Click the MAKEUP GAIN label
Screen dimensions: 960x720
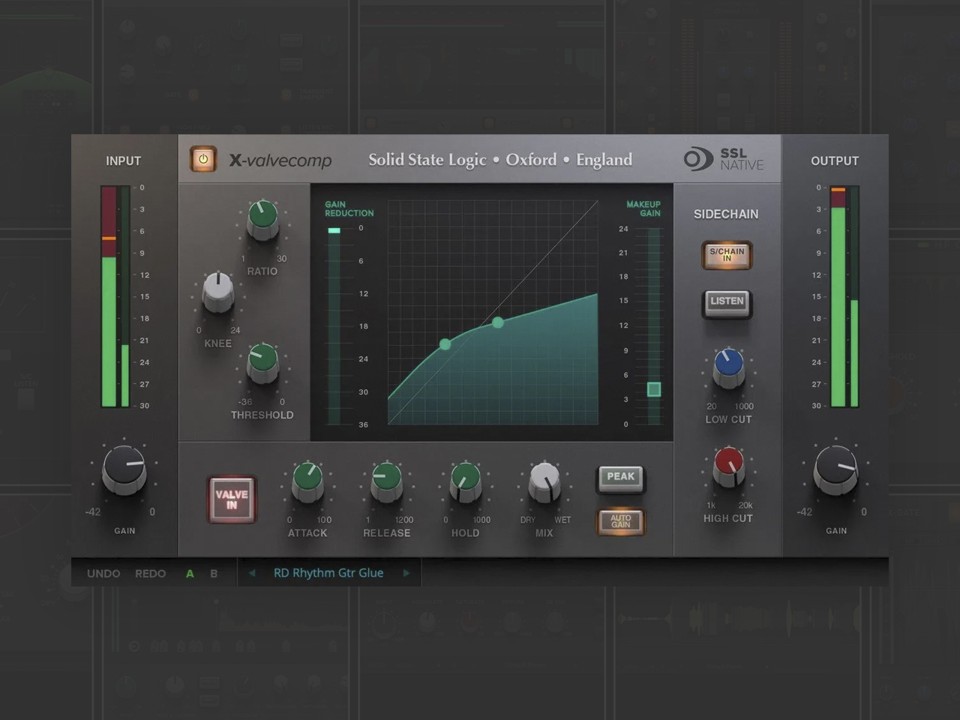pos(643,209)
